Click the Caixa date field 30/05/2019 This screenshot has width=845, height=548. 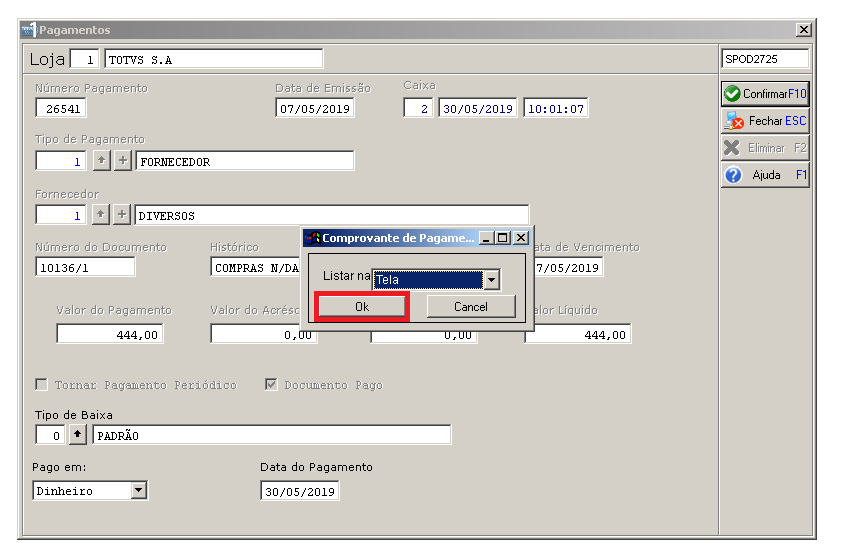point(477,108)
